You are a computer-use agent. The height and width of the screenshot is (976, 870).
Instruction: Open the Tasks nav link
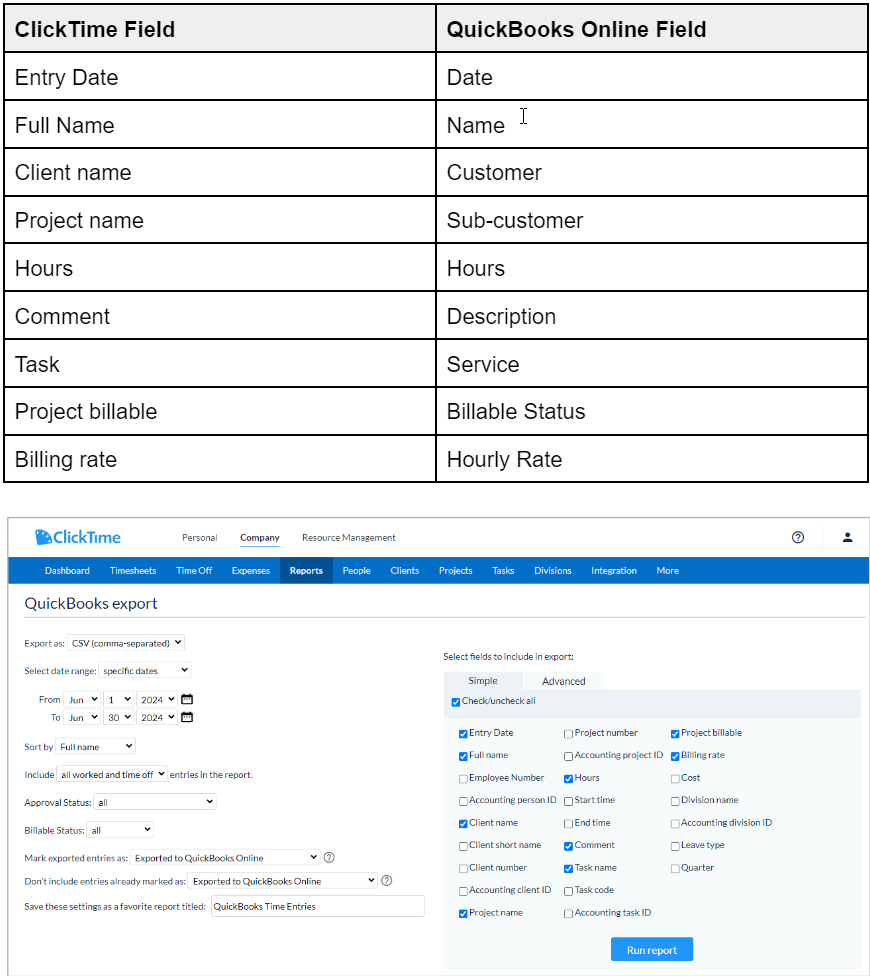coord(503,570)
